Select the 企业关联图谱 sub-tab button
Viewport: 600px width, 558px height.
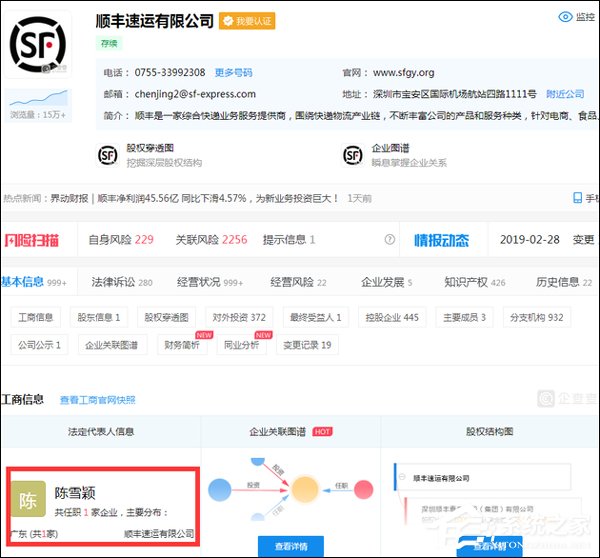pyautogui.click(x=111, y=345)
